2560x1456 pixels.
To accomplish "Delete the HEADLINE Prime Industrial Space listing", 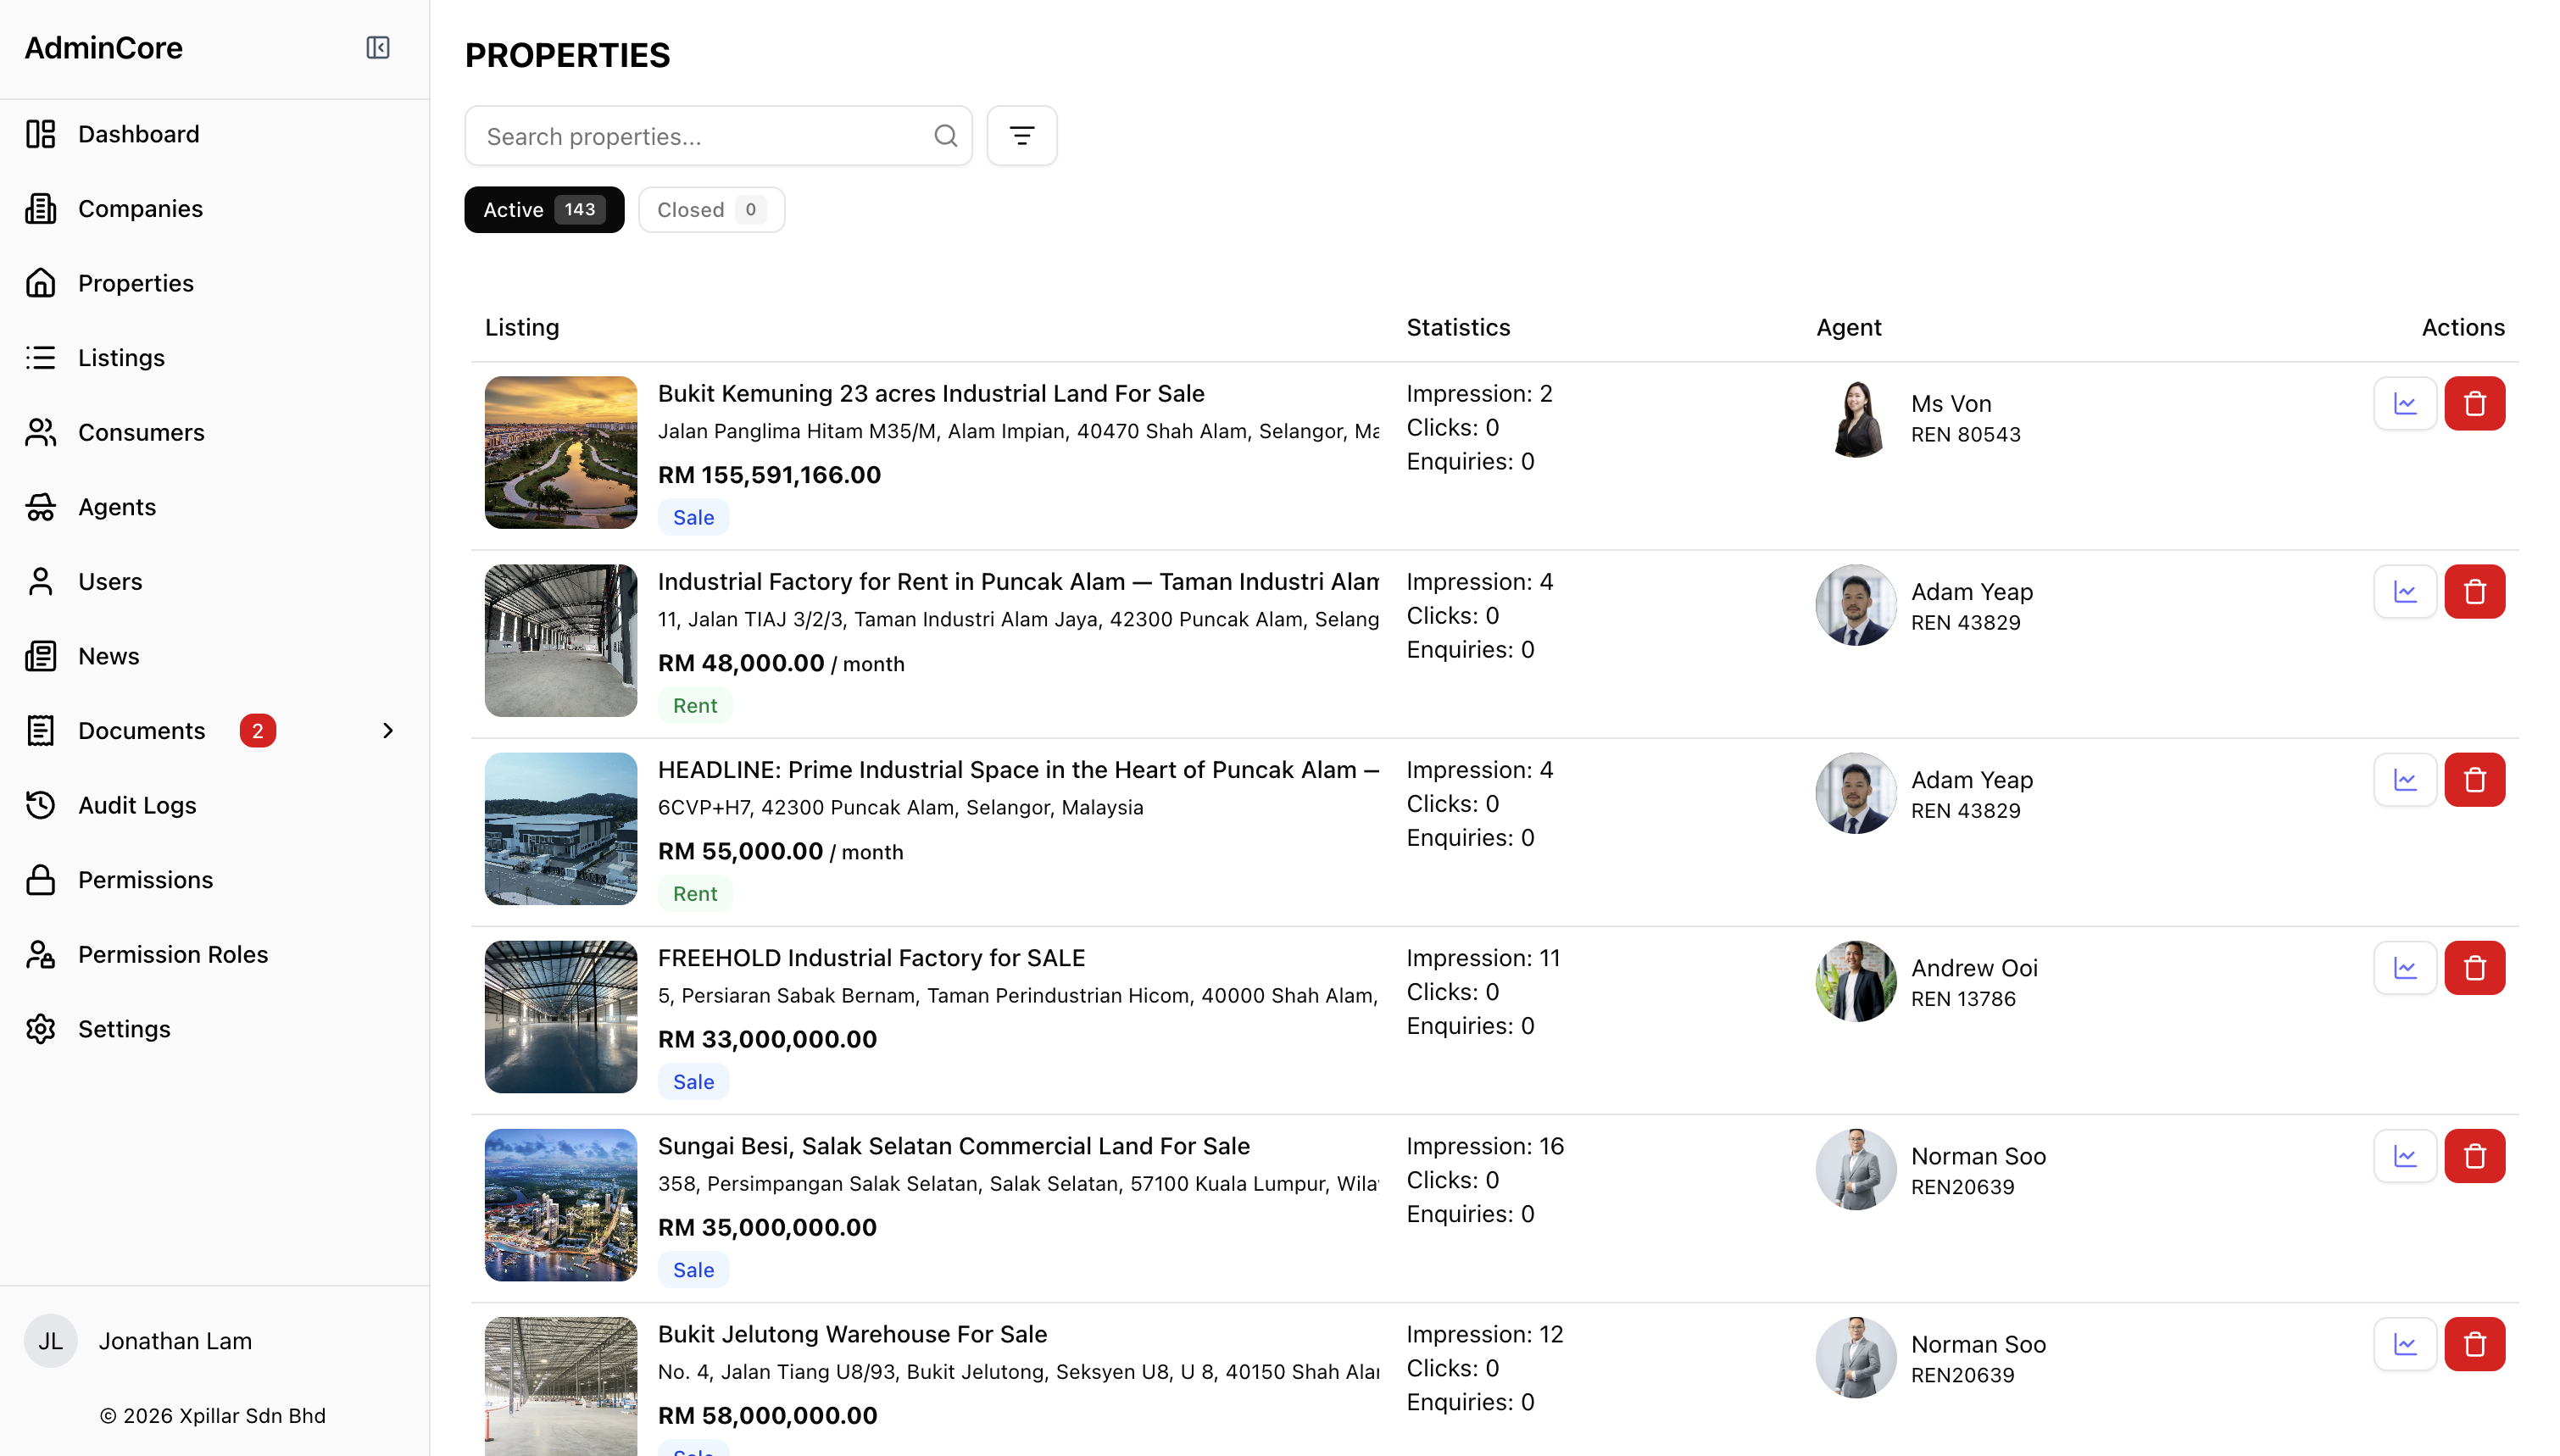I will point(2474,780).
